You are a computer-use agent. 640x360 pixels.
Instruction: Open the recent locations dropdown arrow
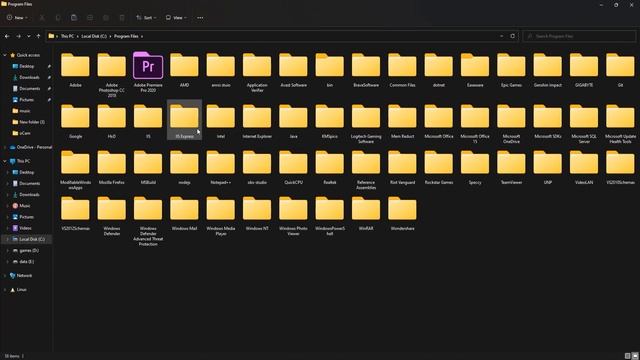[29, 36]
